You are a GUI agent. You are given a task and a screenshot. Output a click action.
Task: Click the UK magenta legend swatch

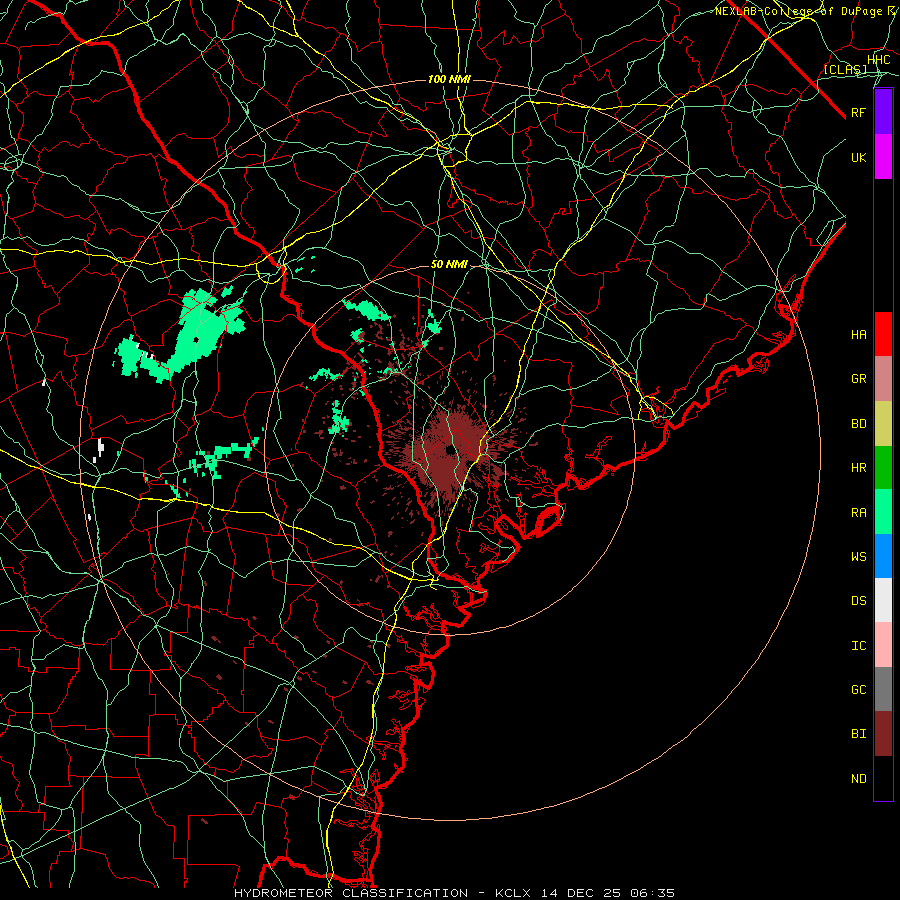pos(883,157)
